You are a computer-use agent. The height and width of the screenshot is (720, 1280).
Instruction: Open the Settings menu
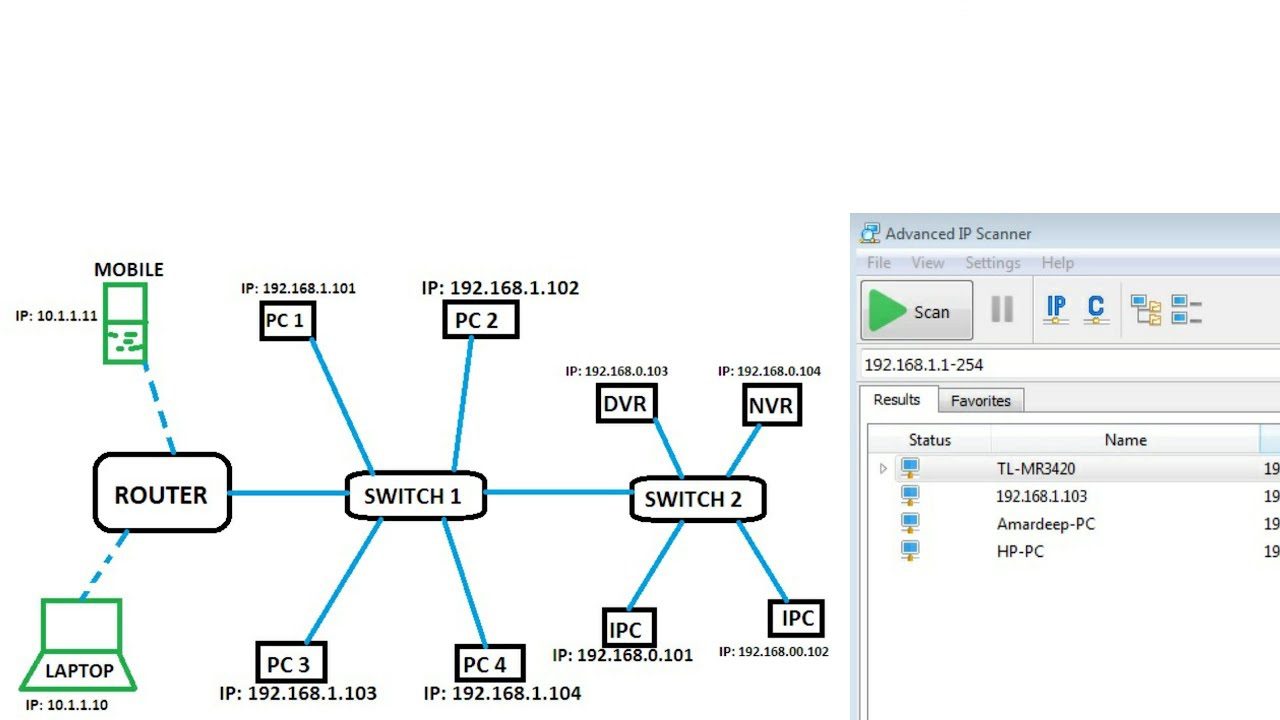pos(992,263)
